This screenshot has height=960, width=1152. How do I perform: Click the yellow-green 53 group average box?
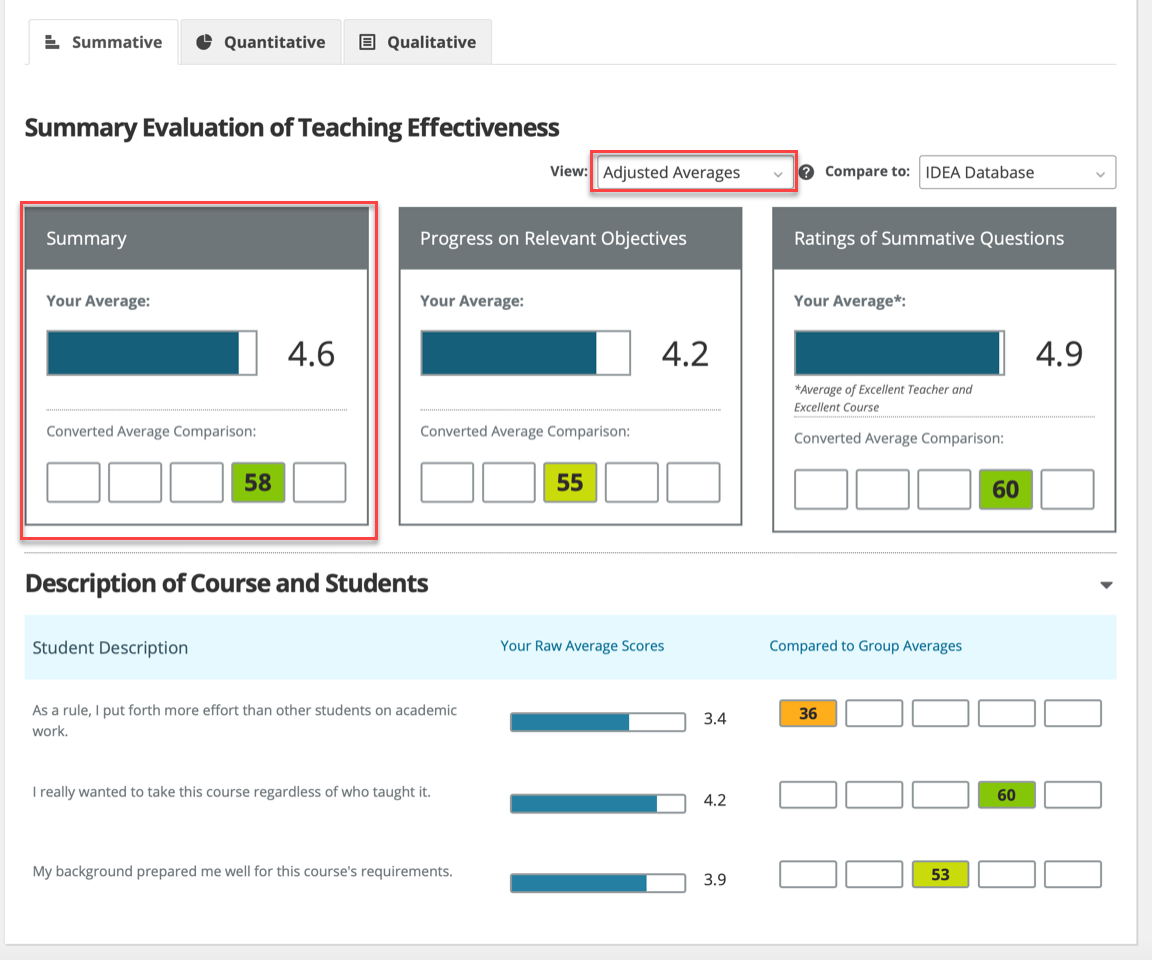940,875
